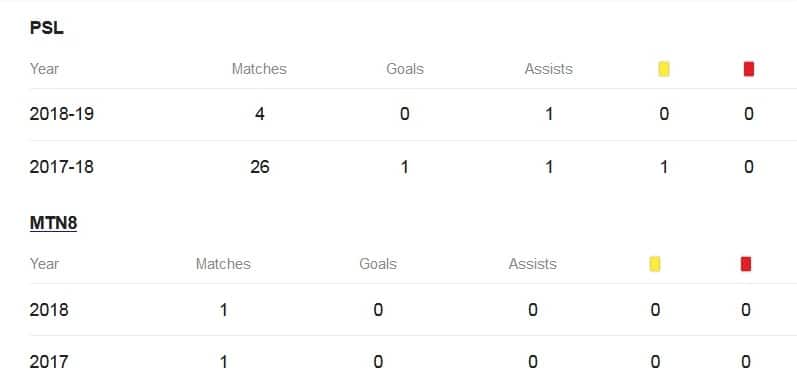
Task: Select the 2017-18 season row label
Action: click(62, 167)
